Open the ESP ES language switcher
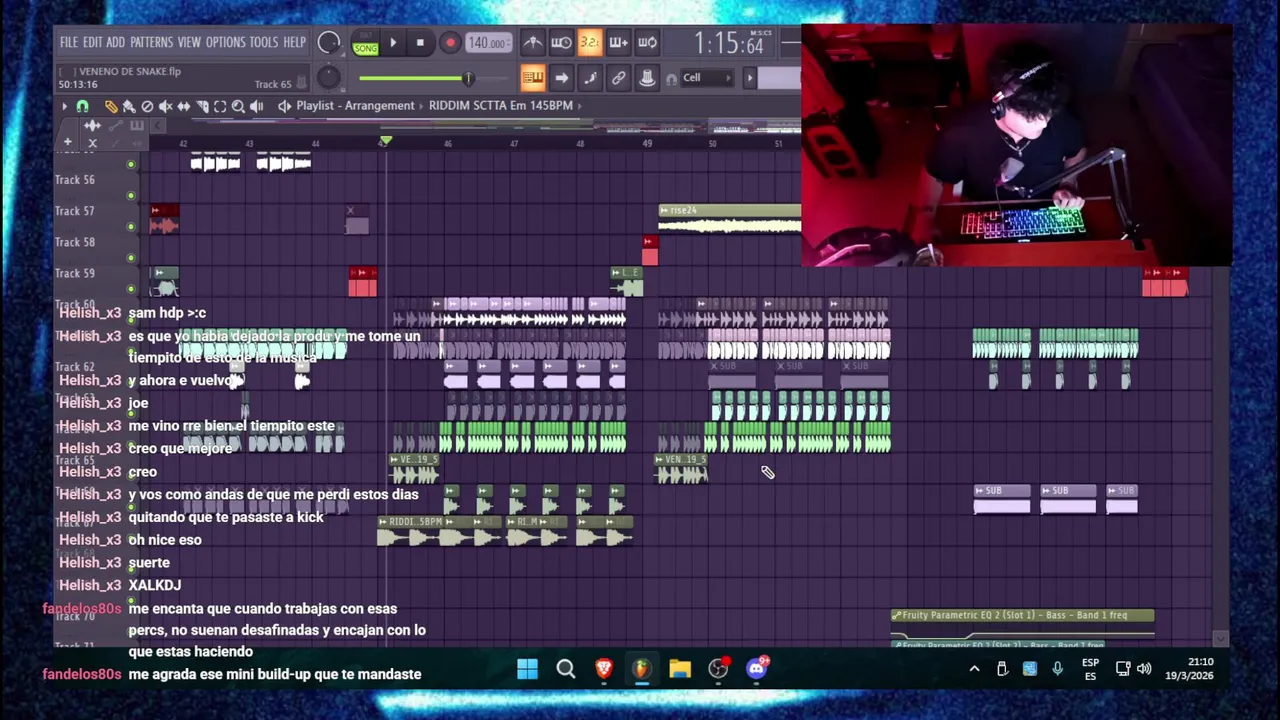 pyautogui.click(x=1090, y=669)
